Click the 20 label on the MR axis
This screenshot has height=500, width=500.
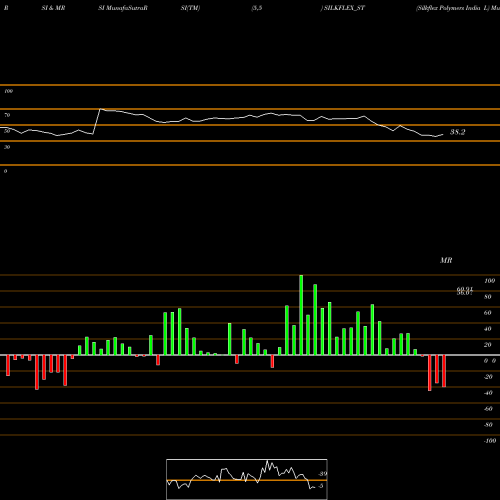[488, 345]
